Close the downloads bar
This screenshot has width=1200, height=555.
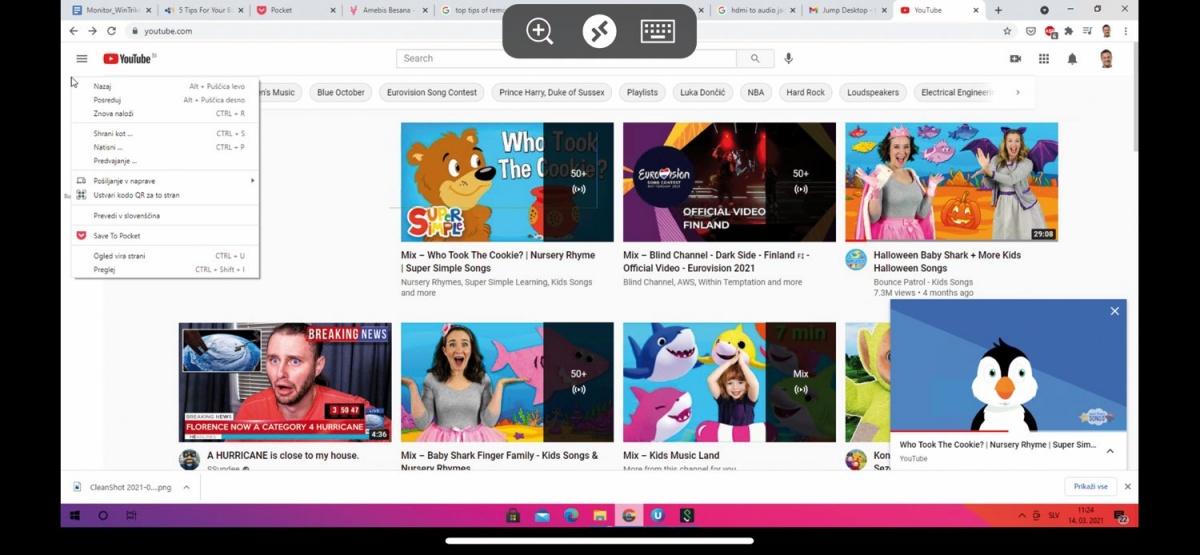click(1127, 487)
